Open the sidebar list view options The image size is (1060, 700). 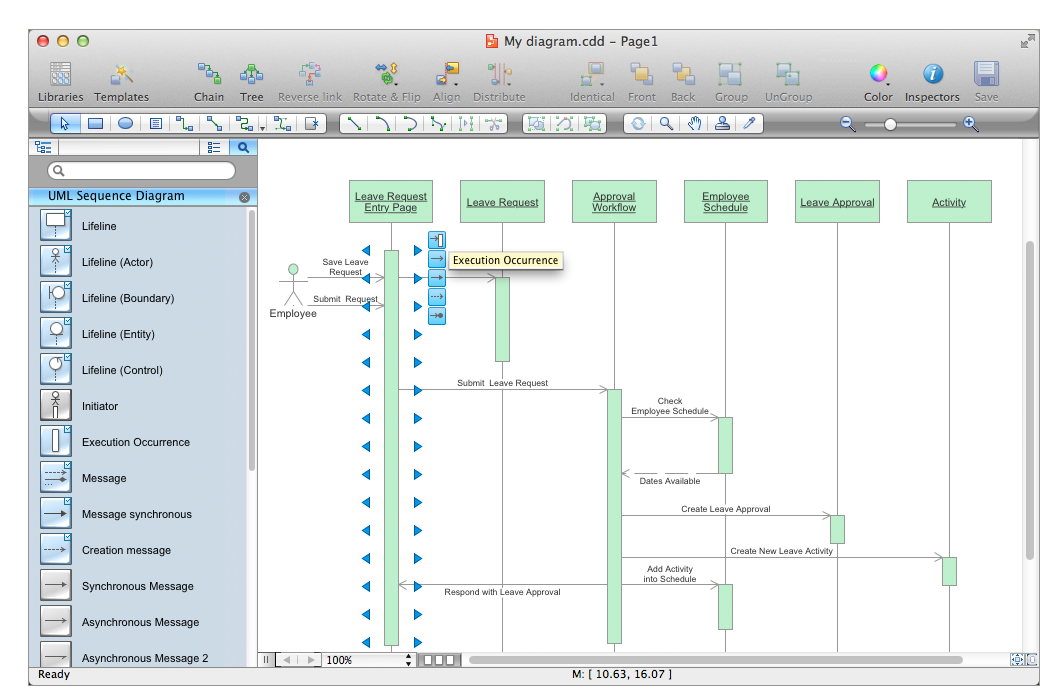coord(213,146)
